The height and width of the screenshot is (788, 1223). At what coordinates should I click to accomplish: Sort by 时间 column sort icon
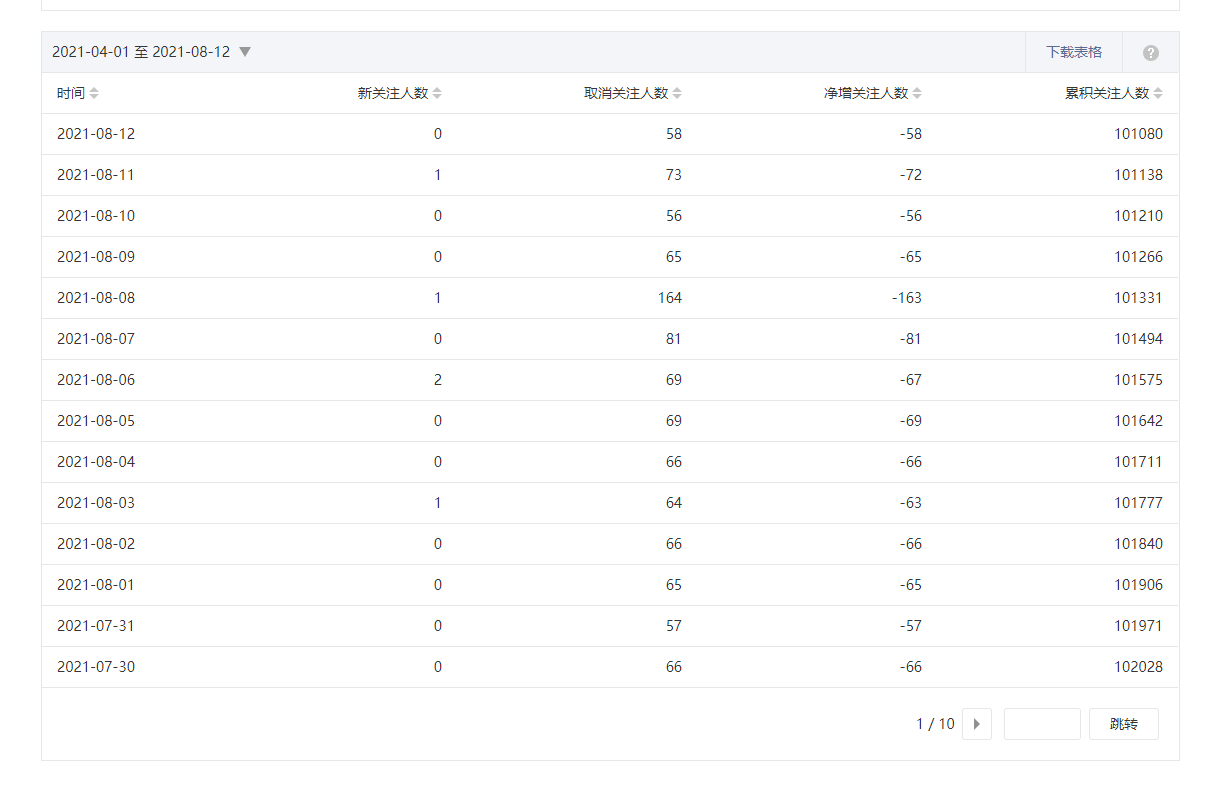click(94, 93)
